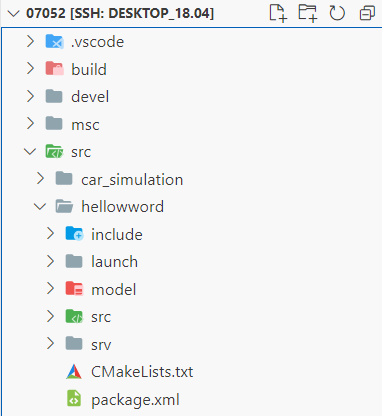Click the blue .vscode folder icon
Viewport: 382px width, 416px height.
point(54,41)
